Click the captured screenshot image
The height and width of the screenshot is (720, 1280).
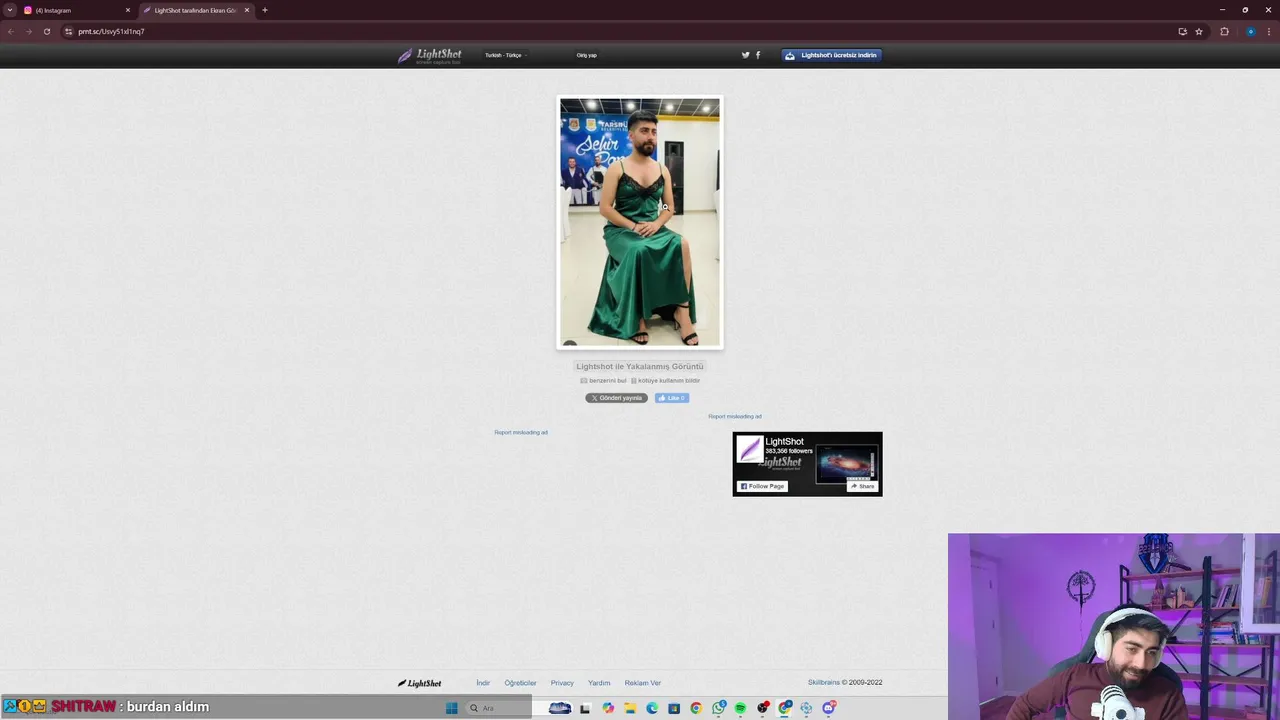coord(640,222)
